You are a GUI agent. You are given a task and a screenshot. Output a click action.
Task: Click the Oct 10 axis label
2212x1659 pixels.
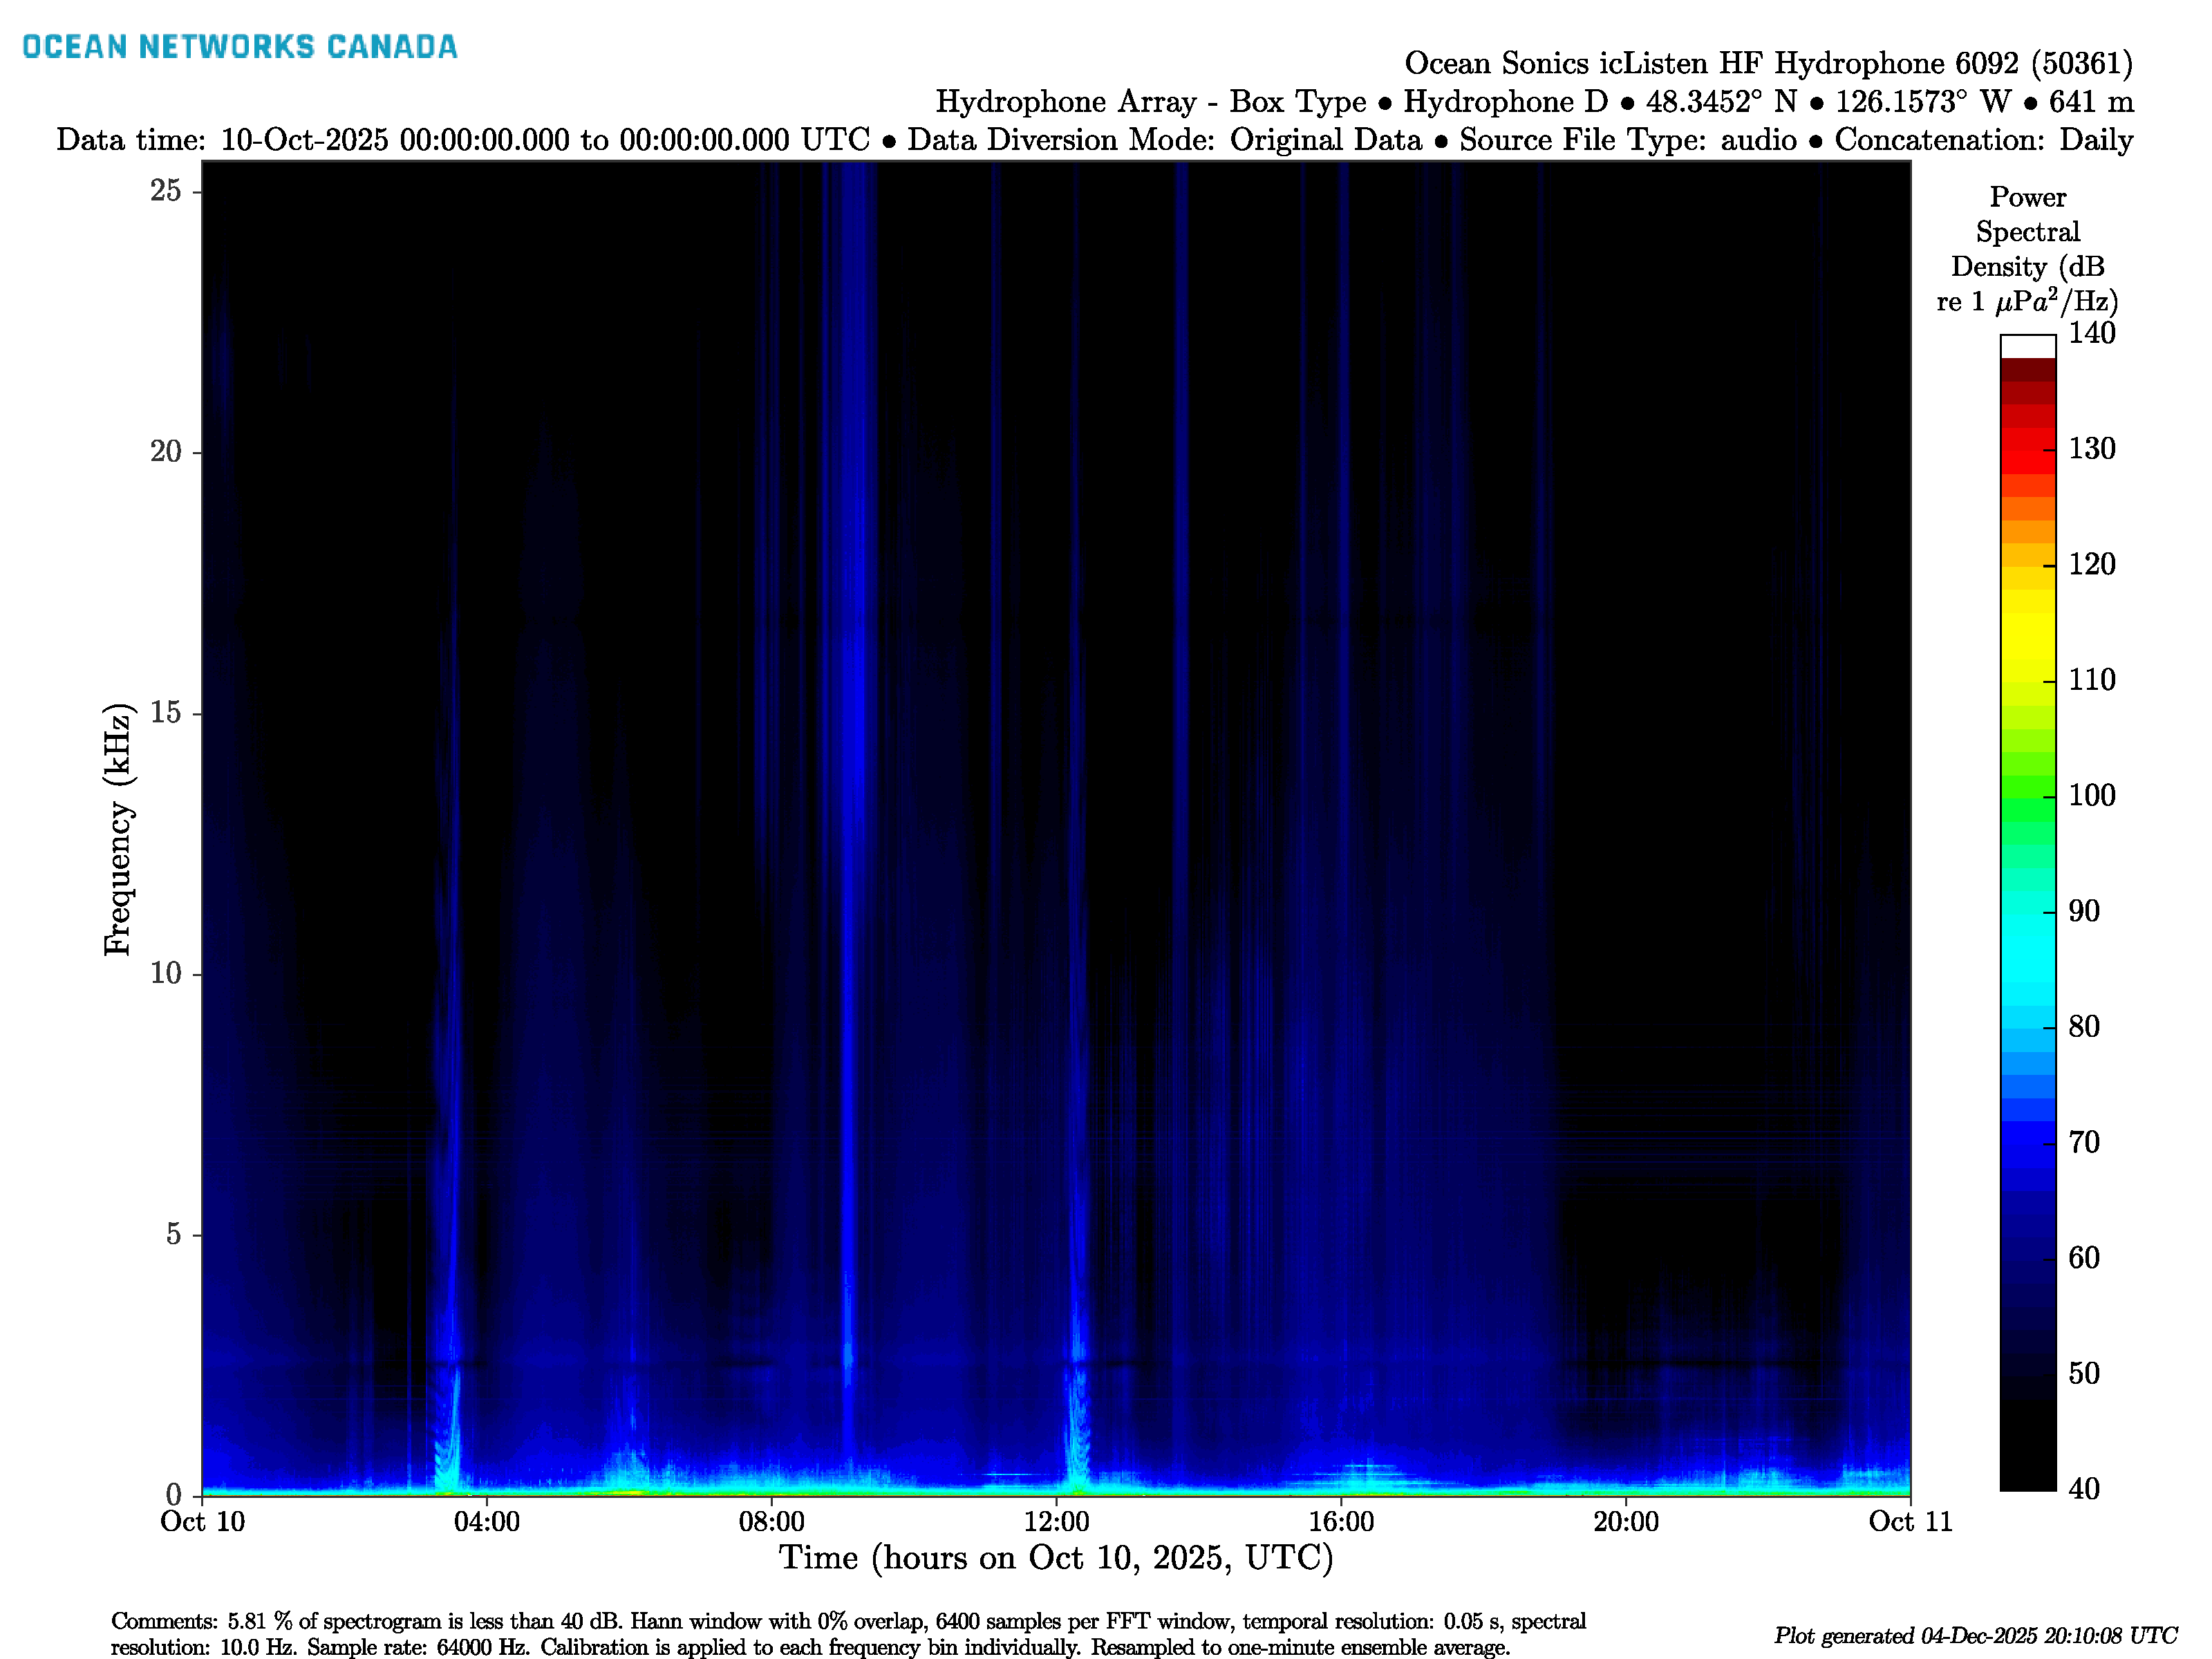[202, 1522]
